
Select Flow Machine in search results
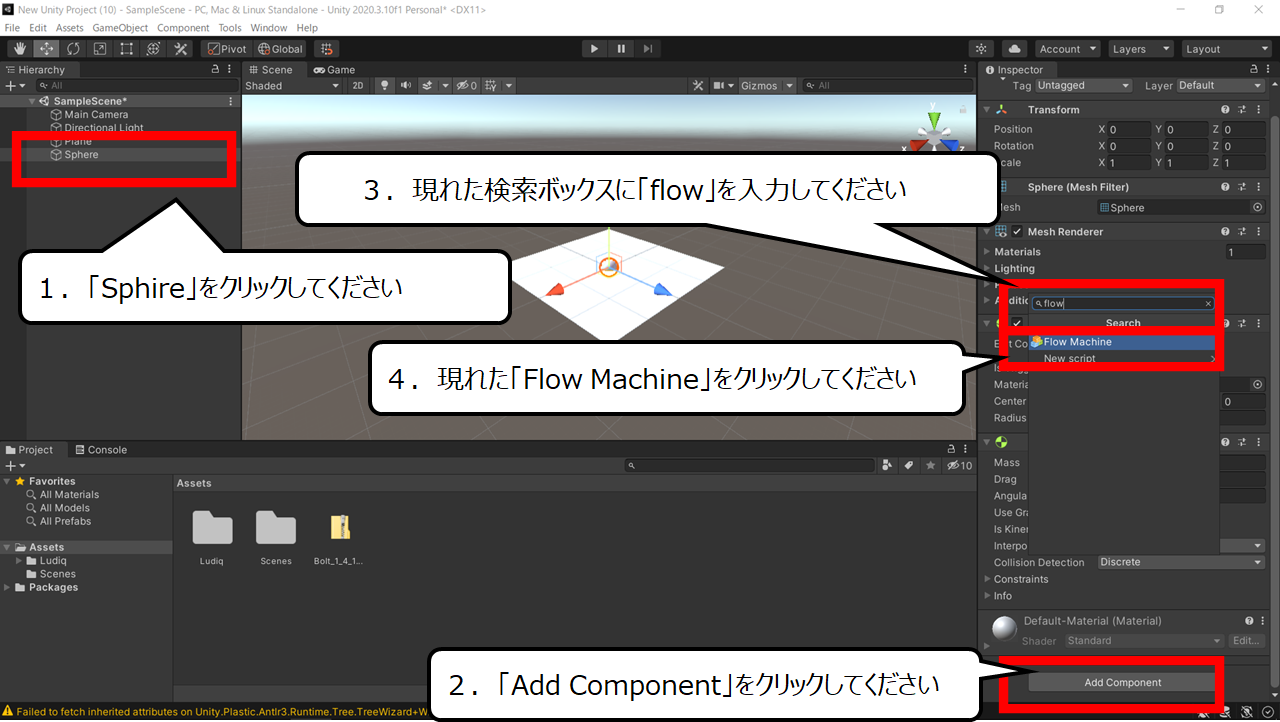pos(1122,342)
